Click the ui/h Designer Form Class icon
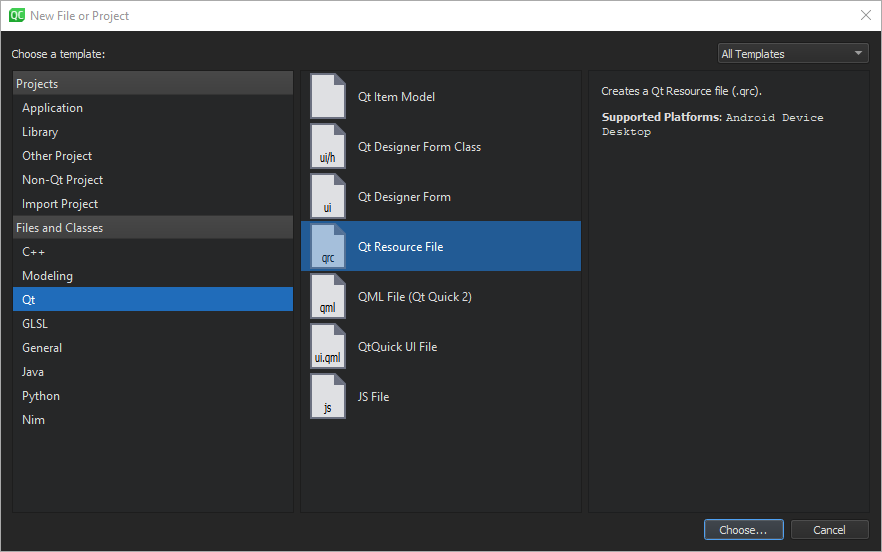The width and height of the screenshot is (882, 552). (x=328, y=146)
